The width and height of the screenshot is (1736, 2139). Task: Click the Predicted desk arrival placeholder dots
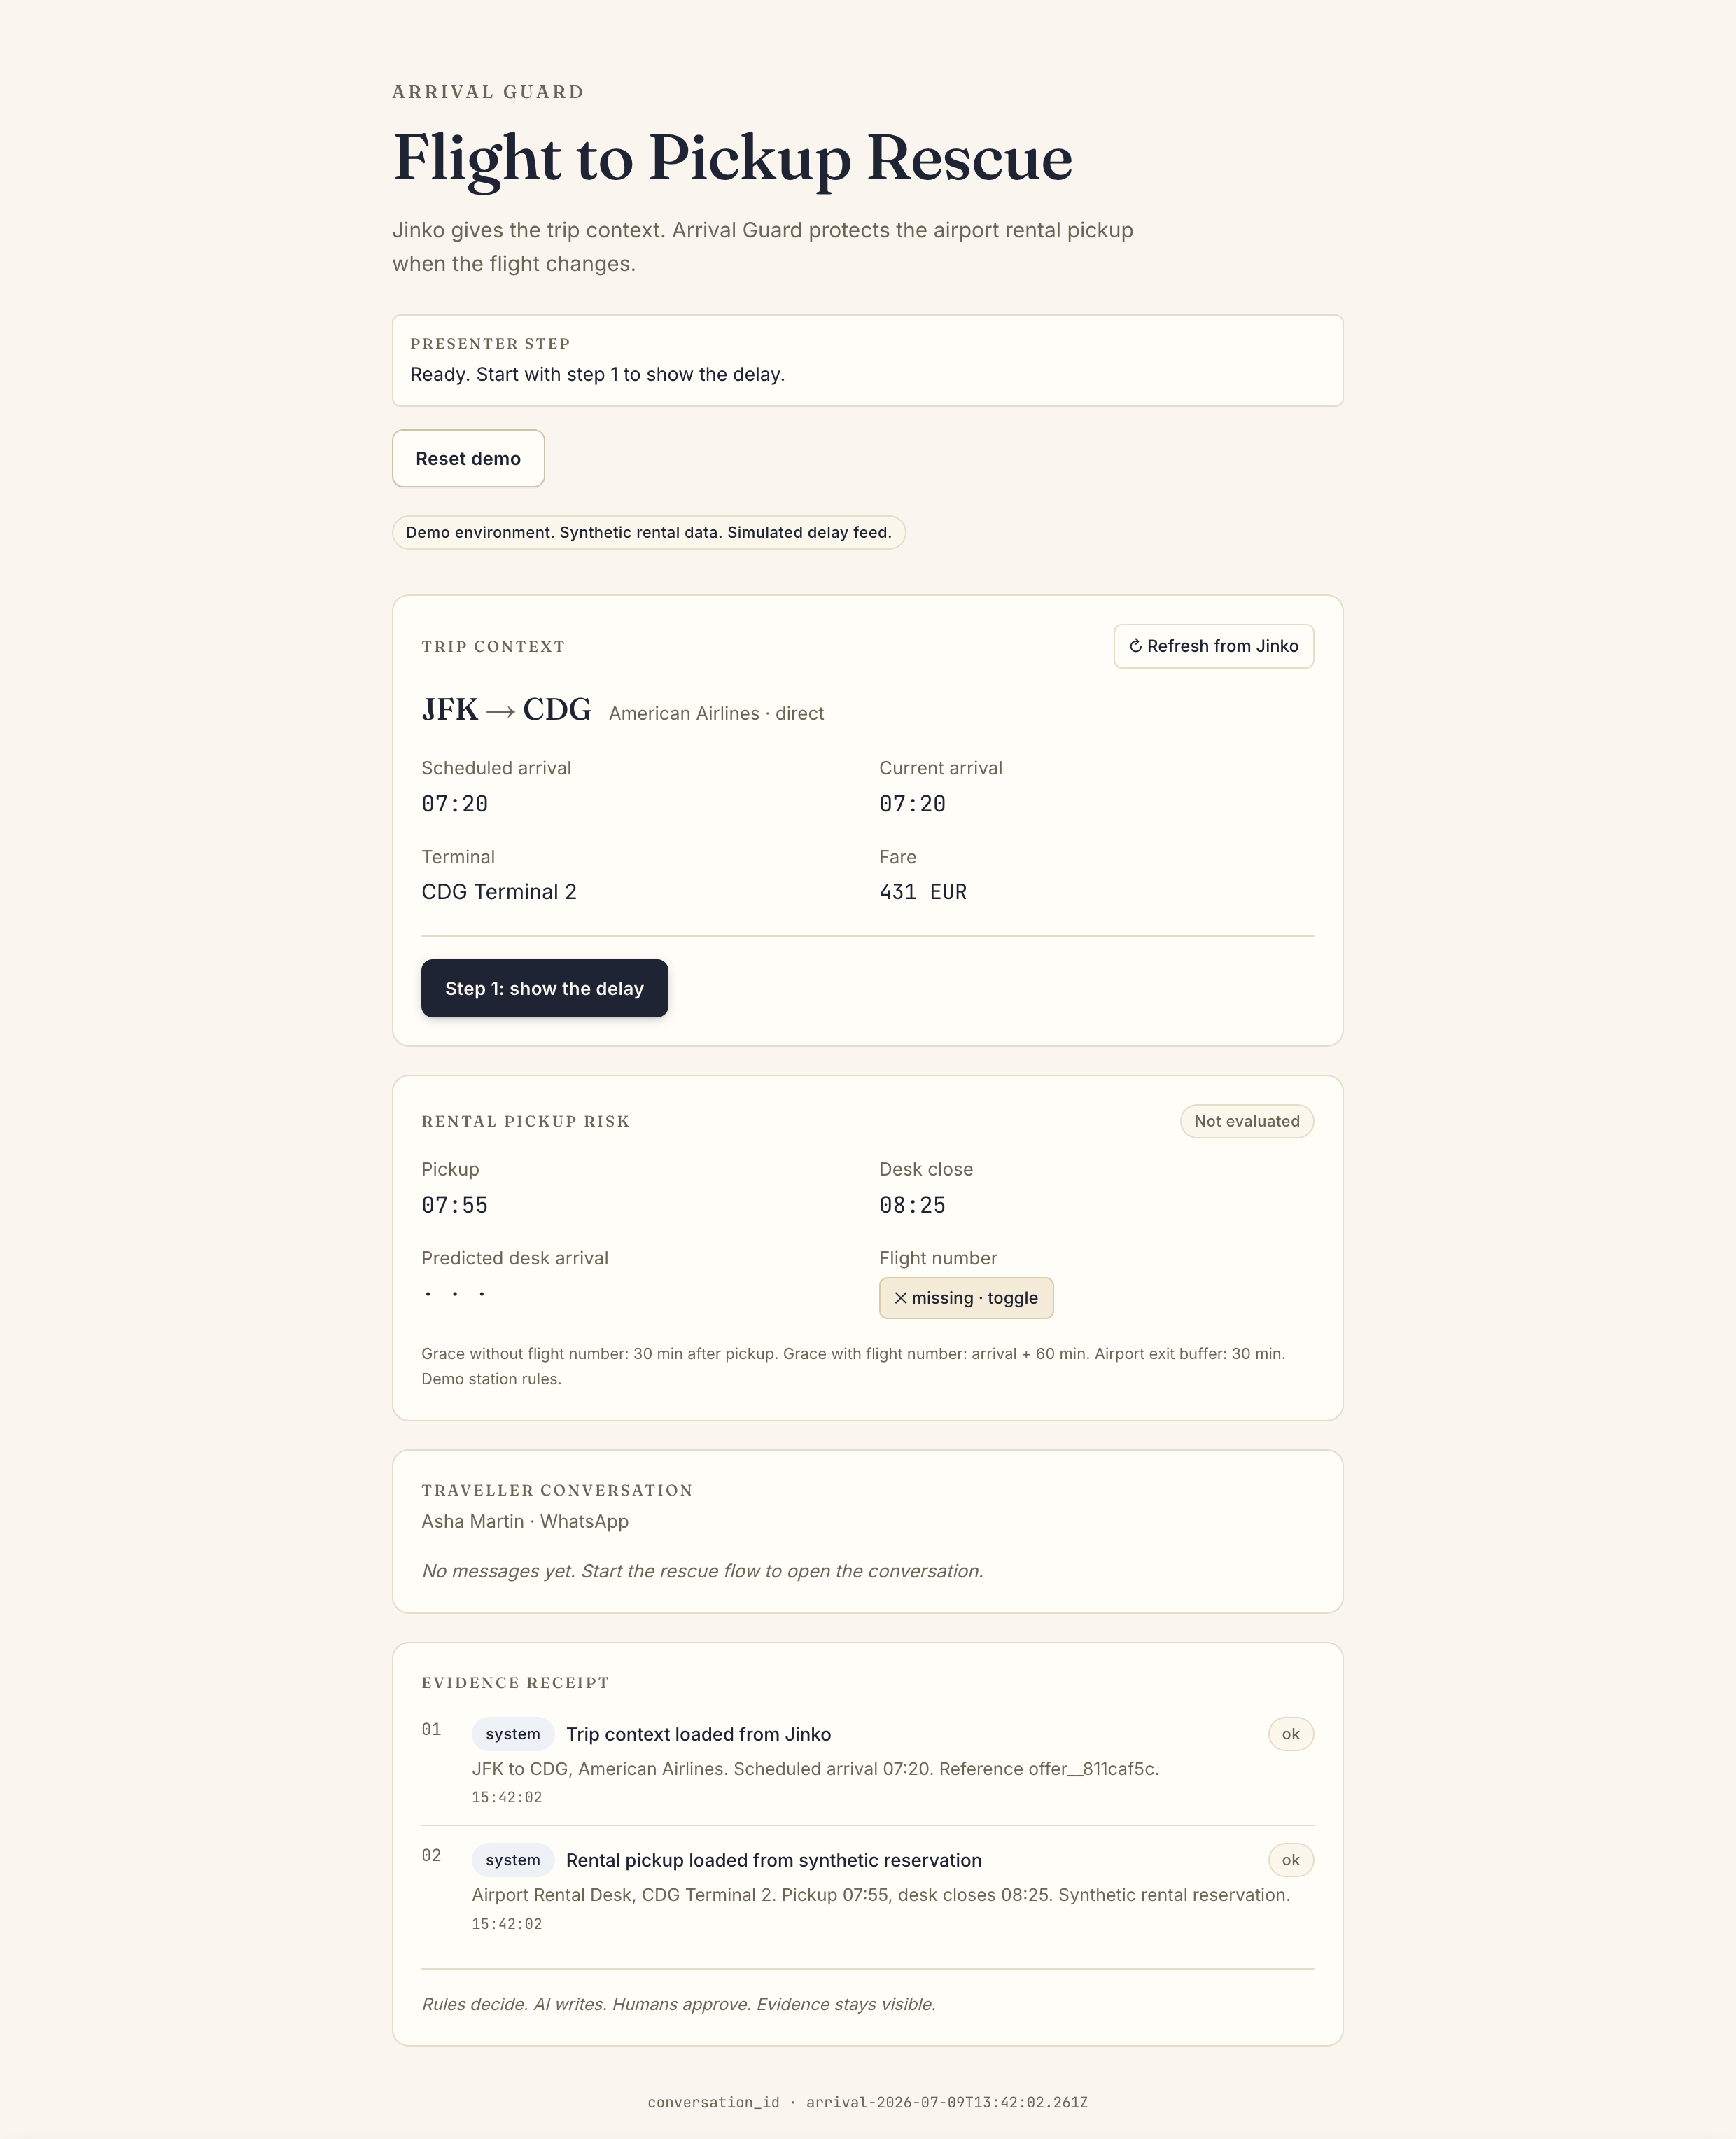click(455, 1294)
